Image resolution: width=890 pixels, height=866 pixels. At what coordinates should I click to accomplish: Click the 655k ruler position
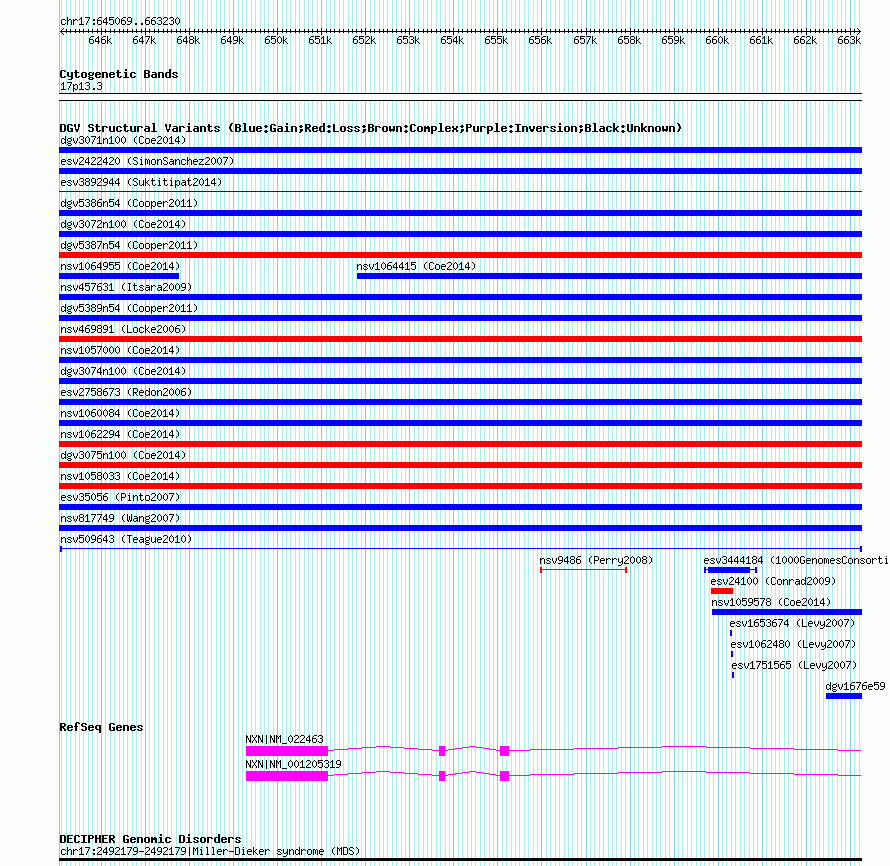click(496, 40)
